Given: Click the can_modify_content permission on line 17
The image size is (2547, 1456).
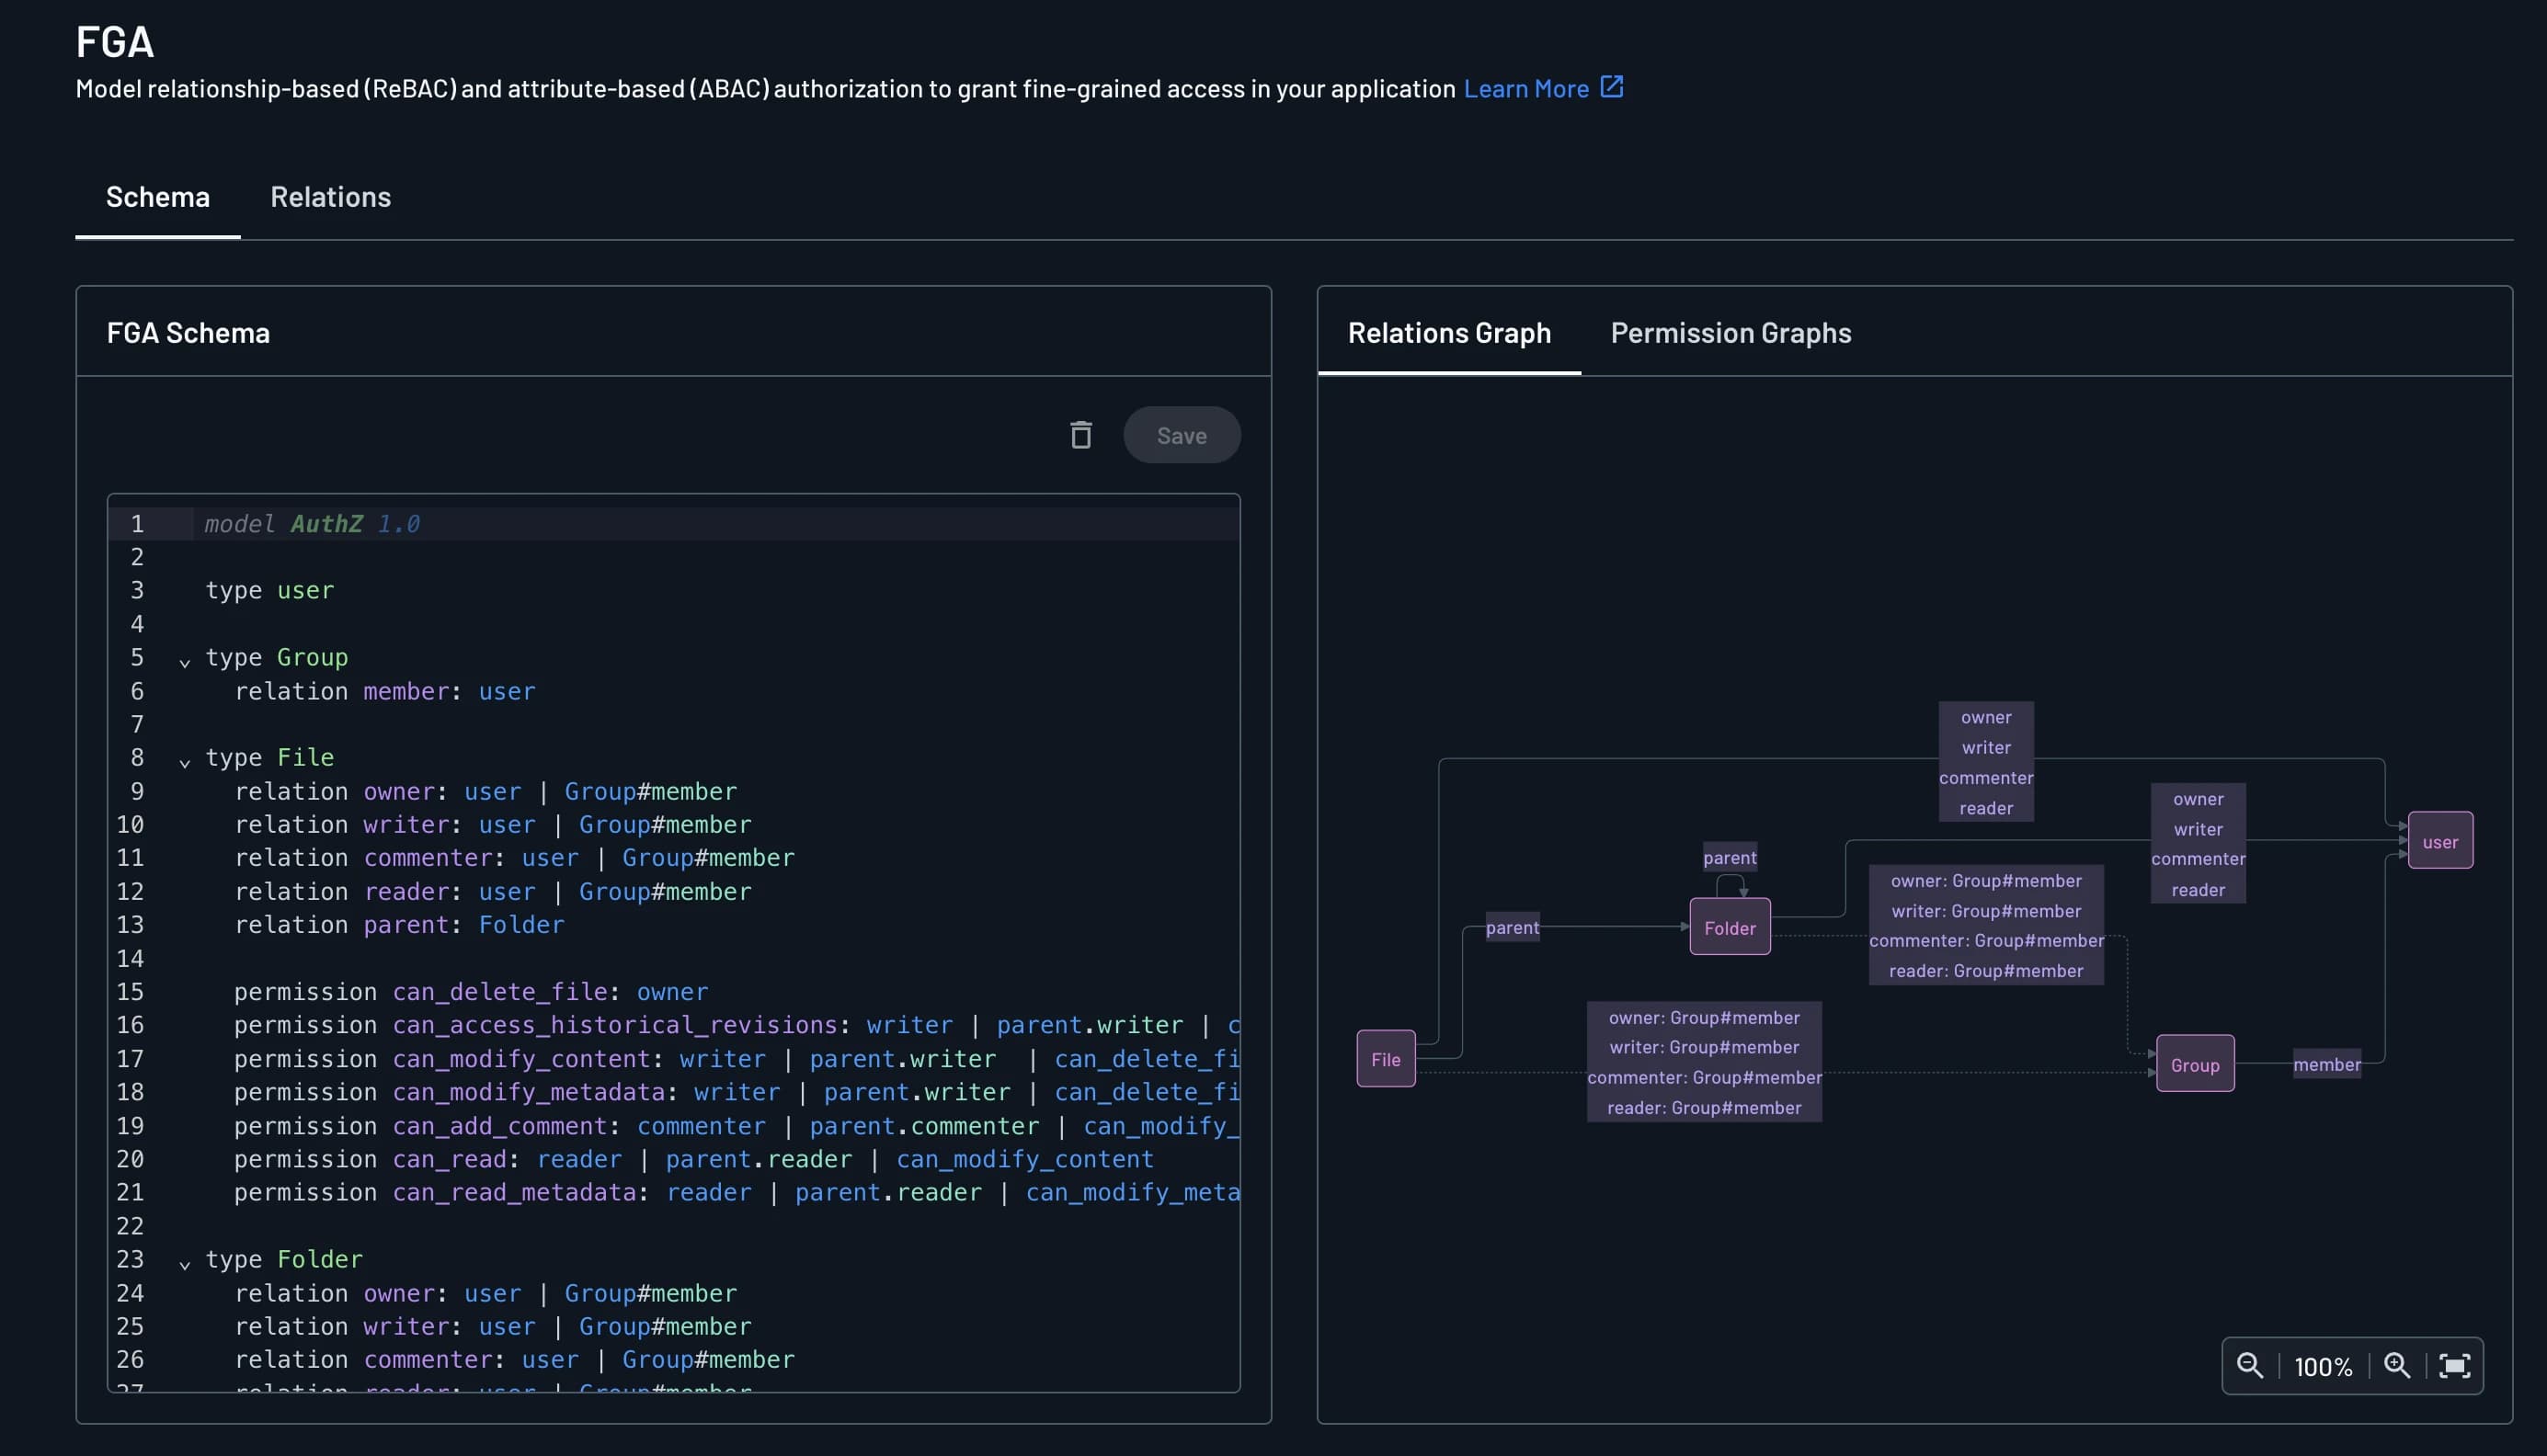Looking at the screenshot, I should tap(737, 1059).
